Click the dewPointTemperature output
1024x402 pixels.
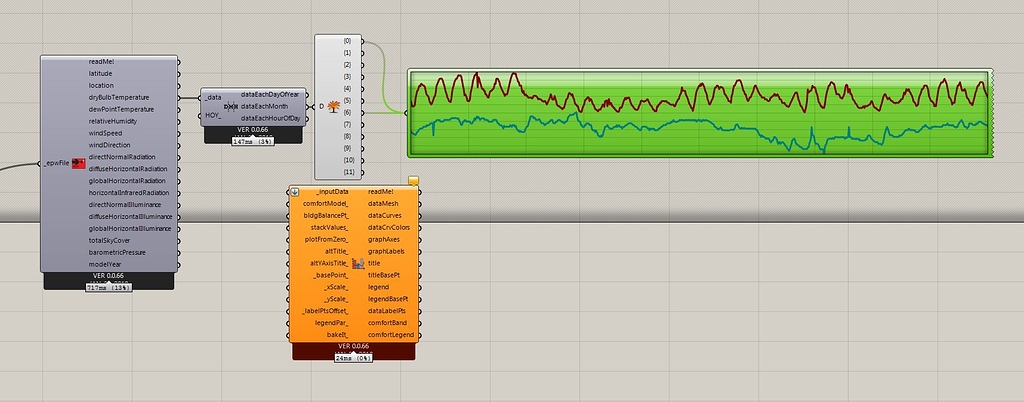coord(121,109)
